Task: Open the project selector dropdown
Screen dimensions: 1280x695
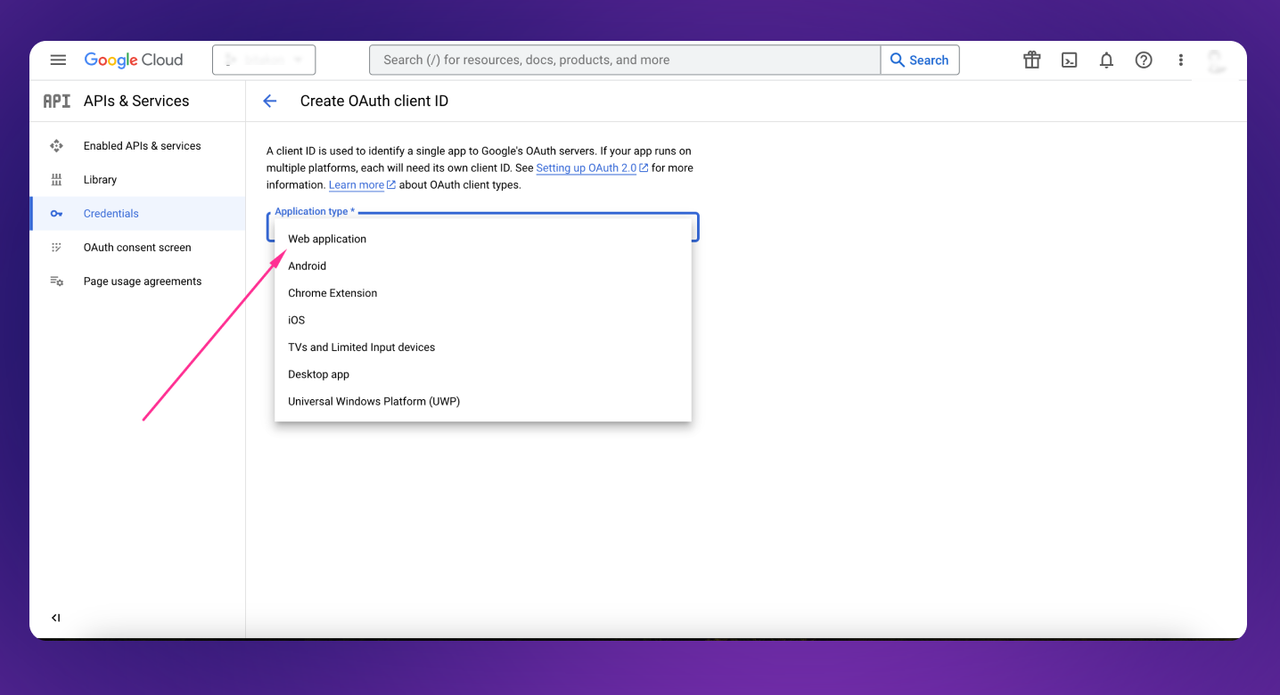Action: [x=264, y=60]
